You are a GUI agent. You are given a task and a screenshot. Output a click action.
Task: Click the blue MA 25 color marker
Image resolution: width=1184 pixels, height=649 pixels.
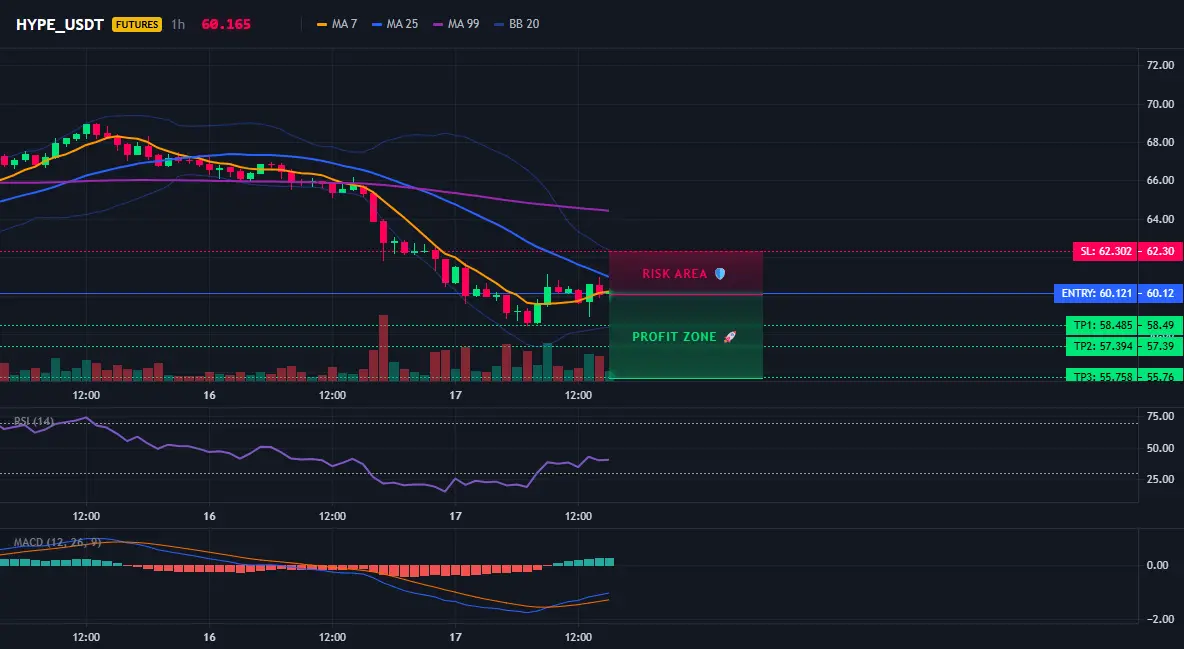click(x=377, y=24)
